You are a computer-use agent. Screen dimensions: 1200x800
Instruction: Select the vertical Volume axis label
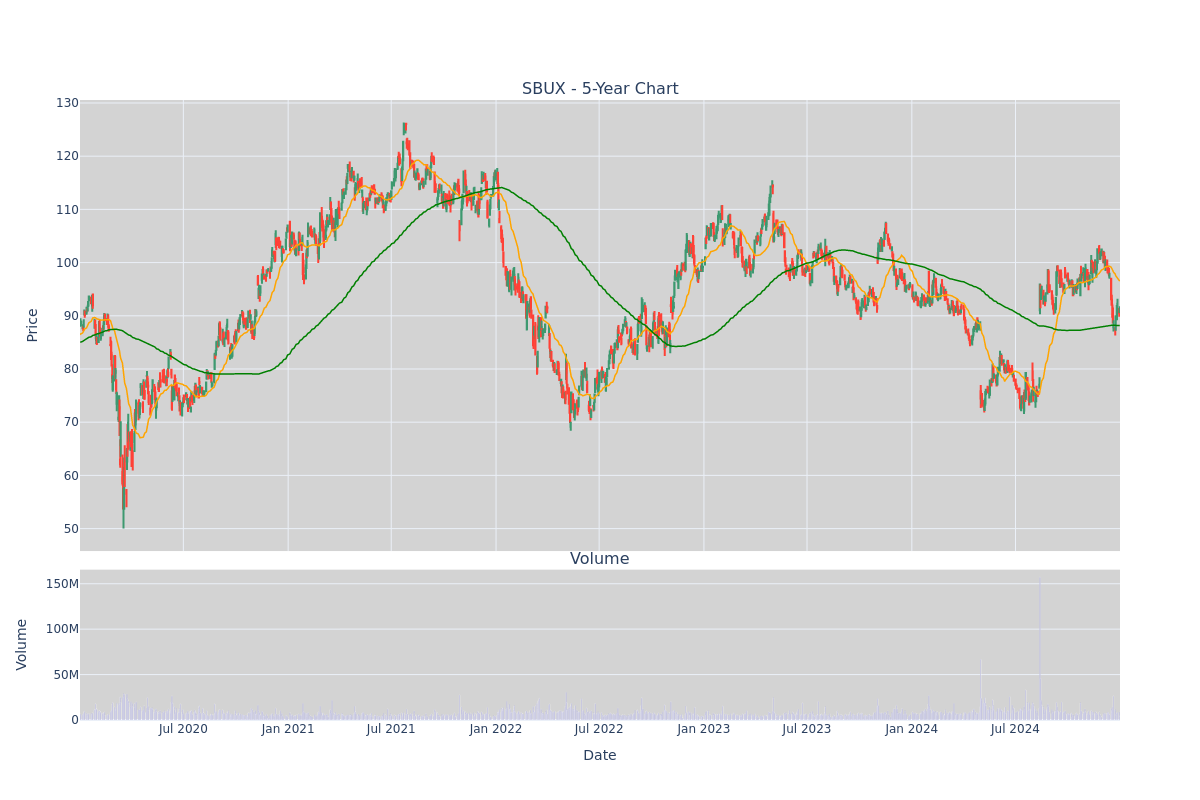click(x=22, y=644)
